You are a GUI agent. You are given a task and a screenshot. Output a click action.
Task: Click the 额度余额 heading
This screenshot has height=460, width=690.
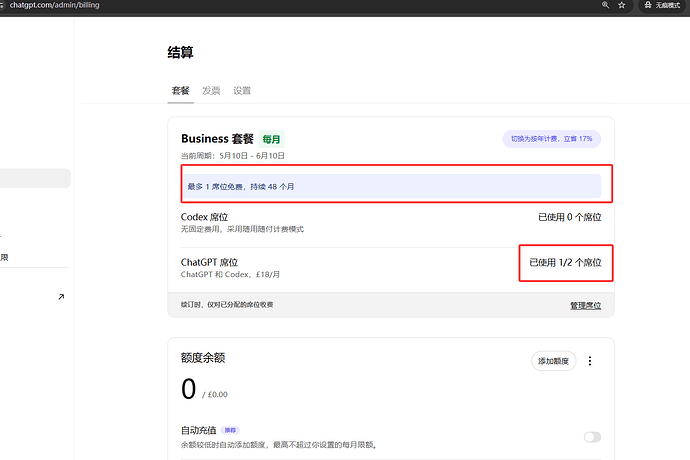point(203,358)
